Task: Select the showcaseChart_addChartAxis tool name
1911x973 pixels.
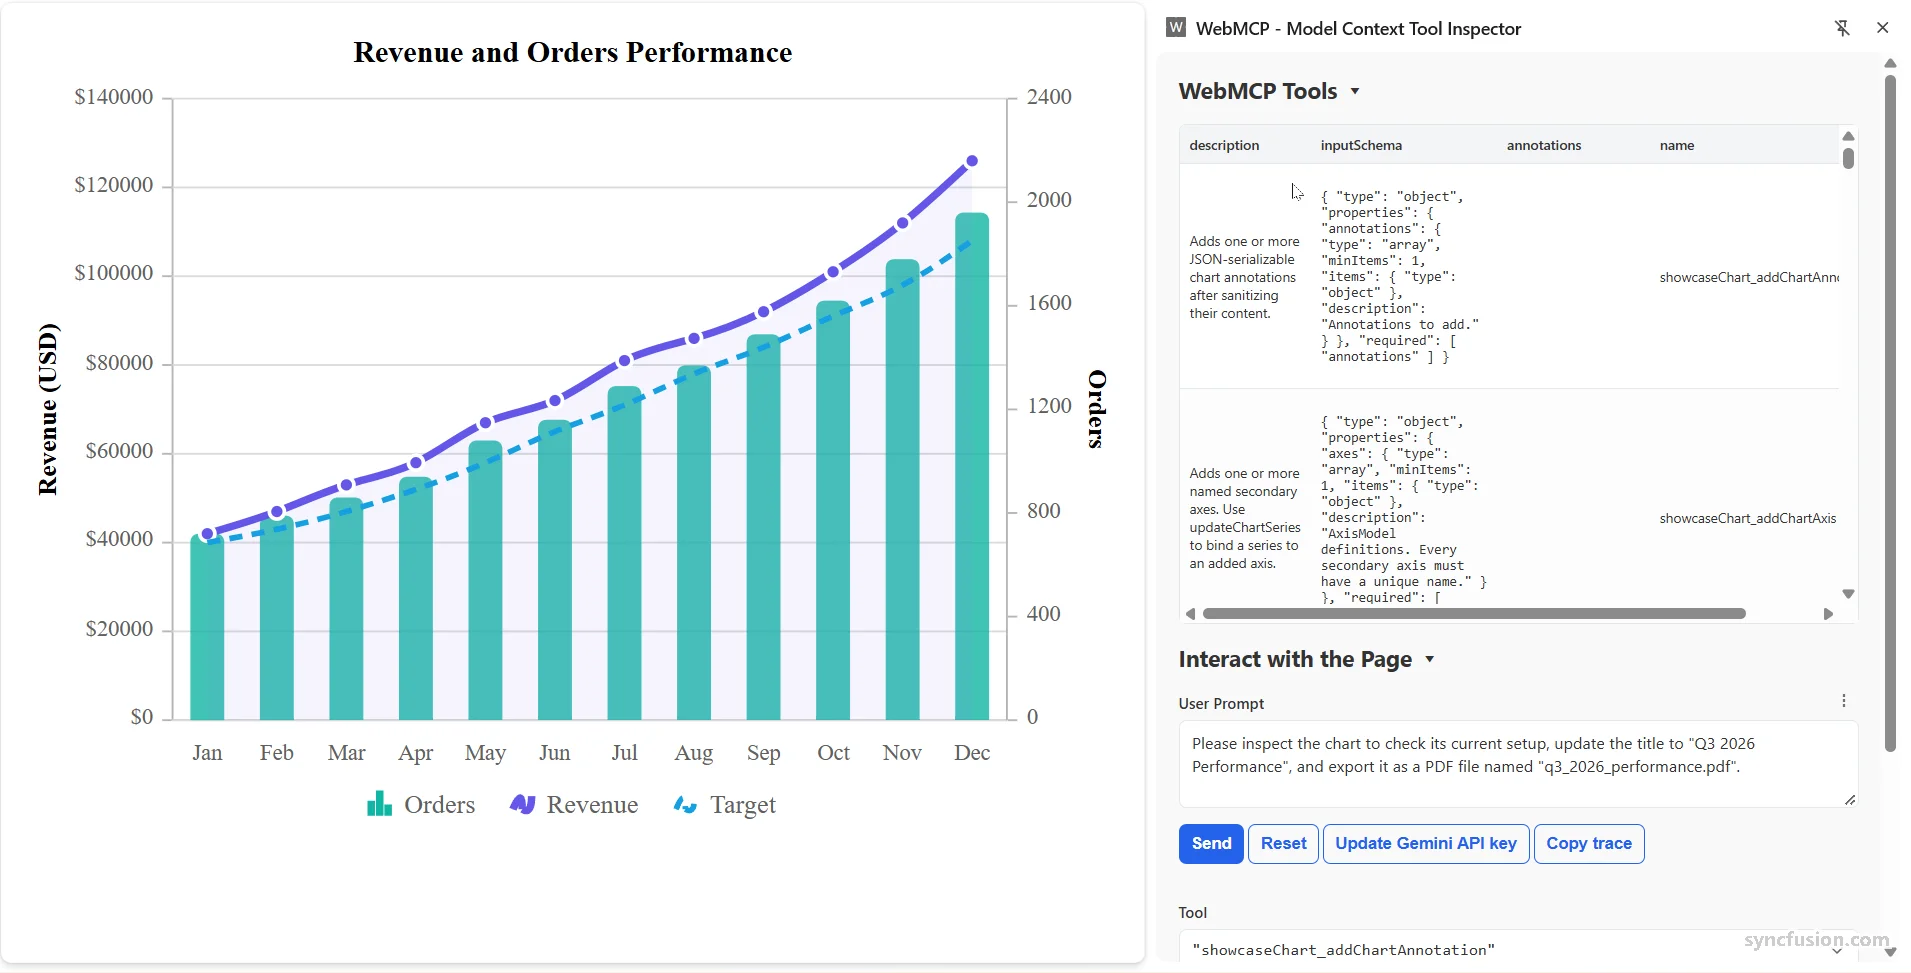Action: [x=1748, y=518]
